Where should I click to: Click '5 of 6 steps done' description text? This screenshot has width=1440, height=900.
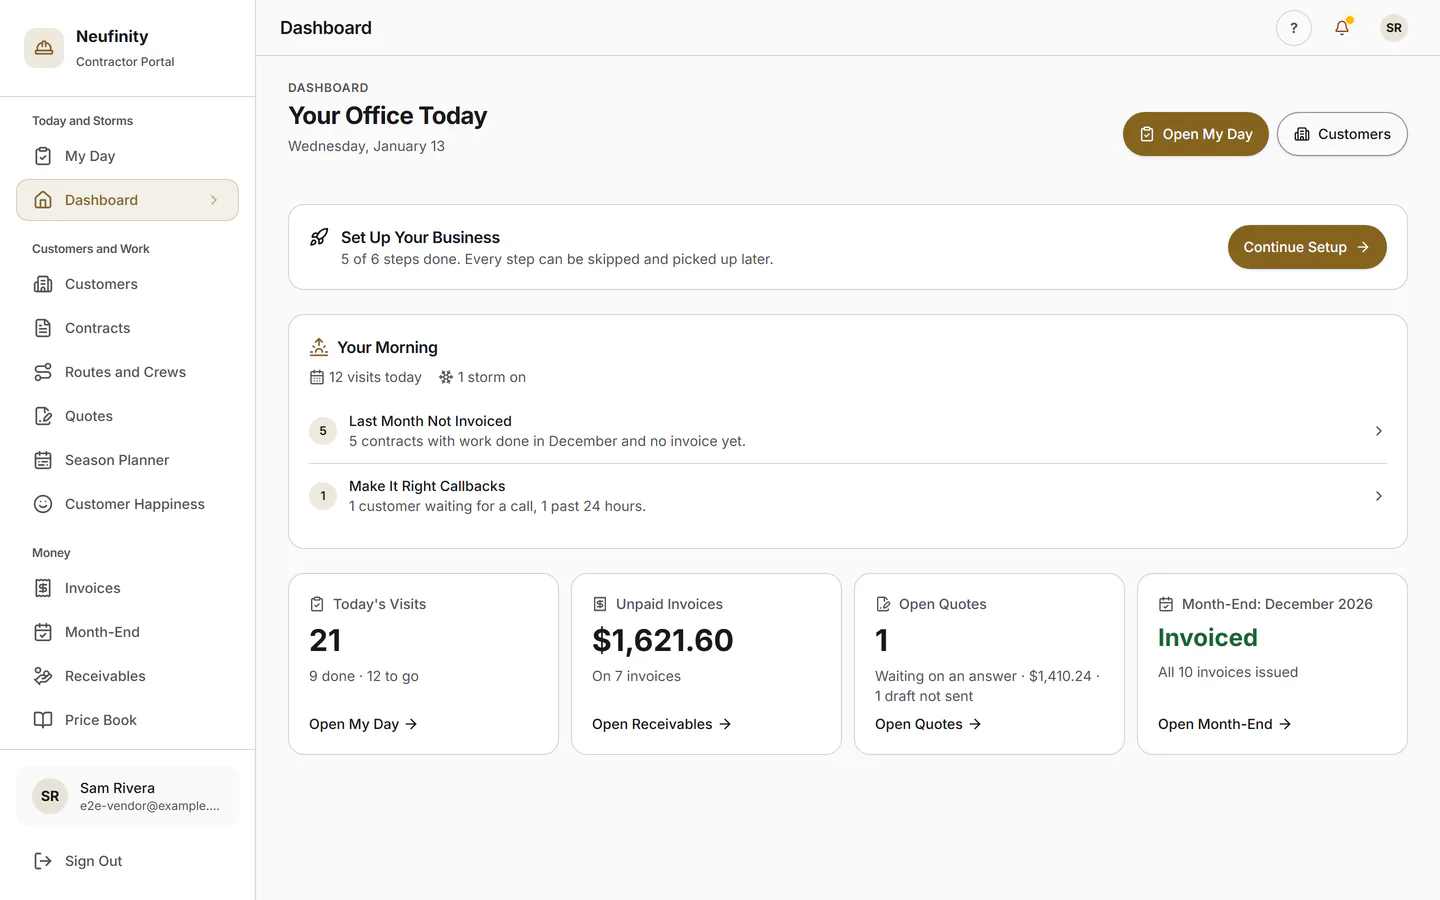[x=557, y=259]
